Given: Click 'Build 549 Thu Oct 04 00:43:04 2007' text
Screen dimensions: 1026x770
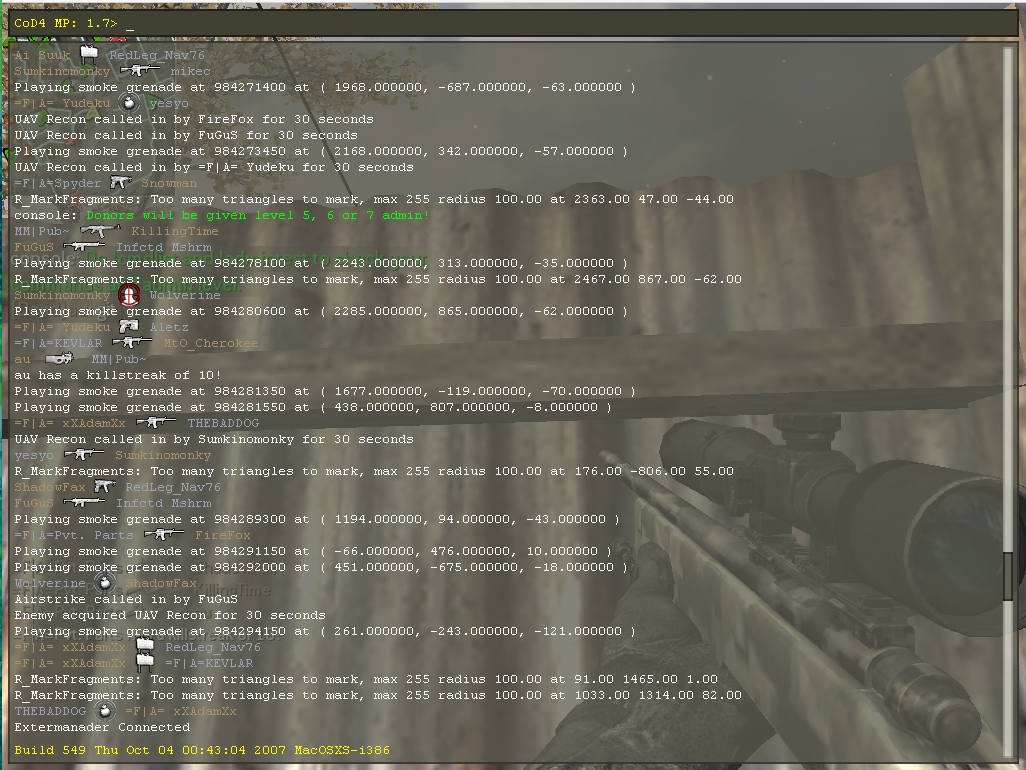Looking at the screenshot, I should point(150,750).
